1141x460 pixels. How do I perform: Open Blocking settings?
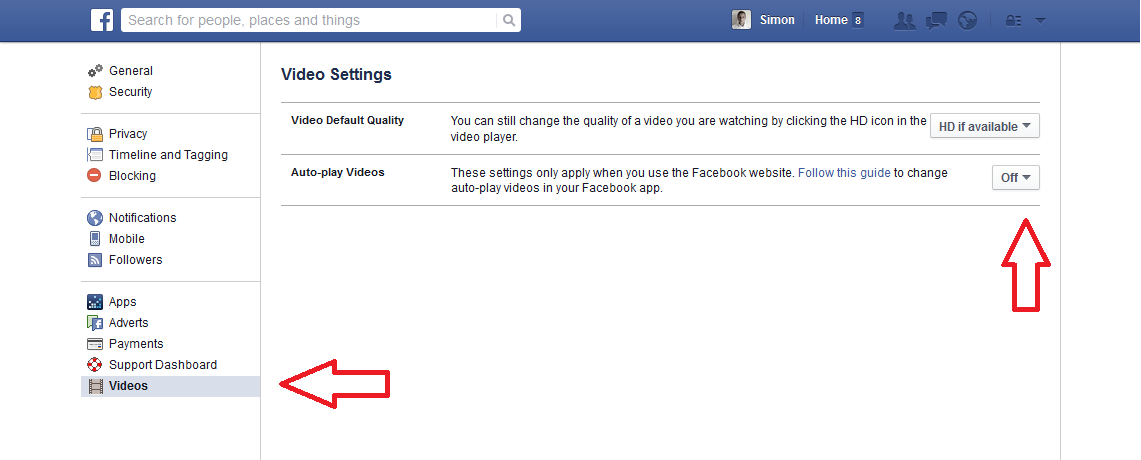(x=132, y=175)
